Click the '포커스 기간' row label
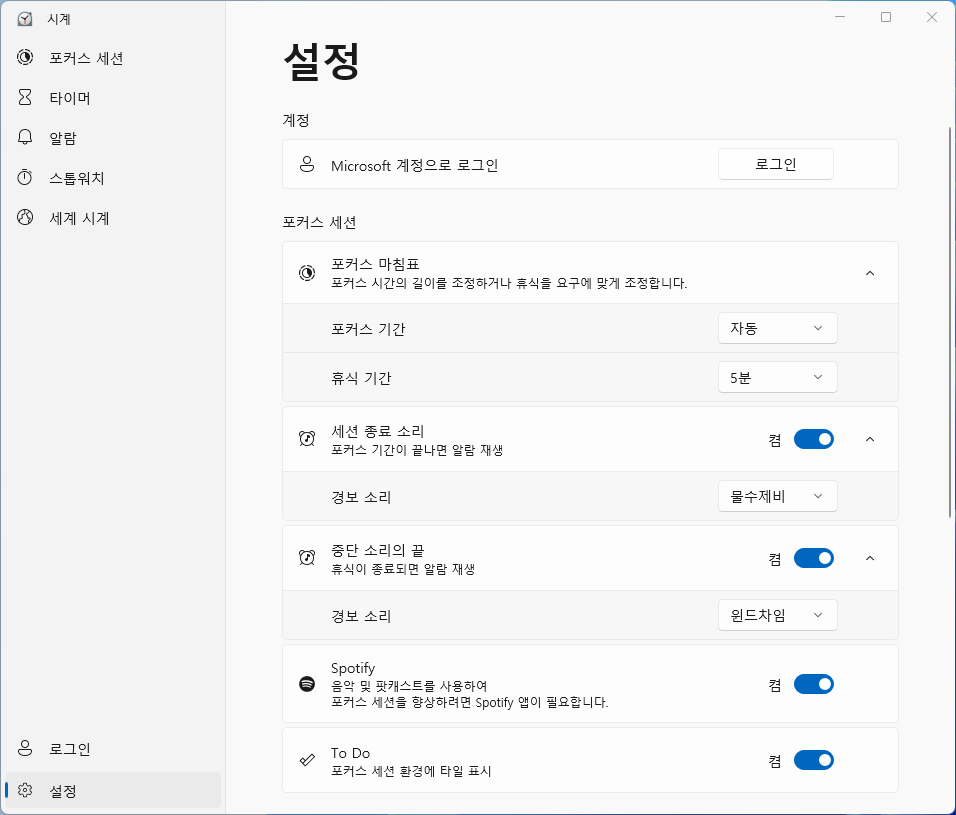 coord(368,329)
